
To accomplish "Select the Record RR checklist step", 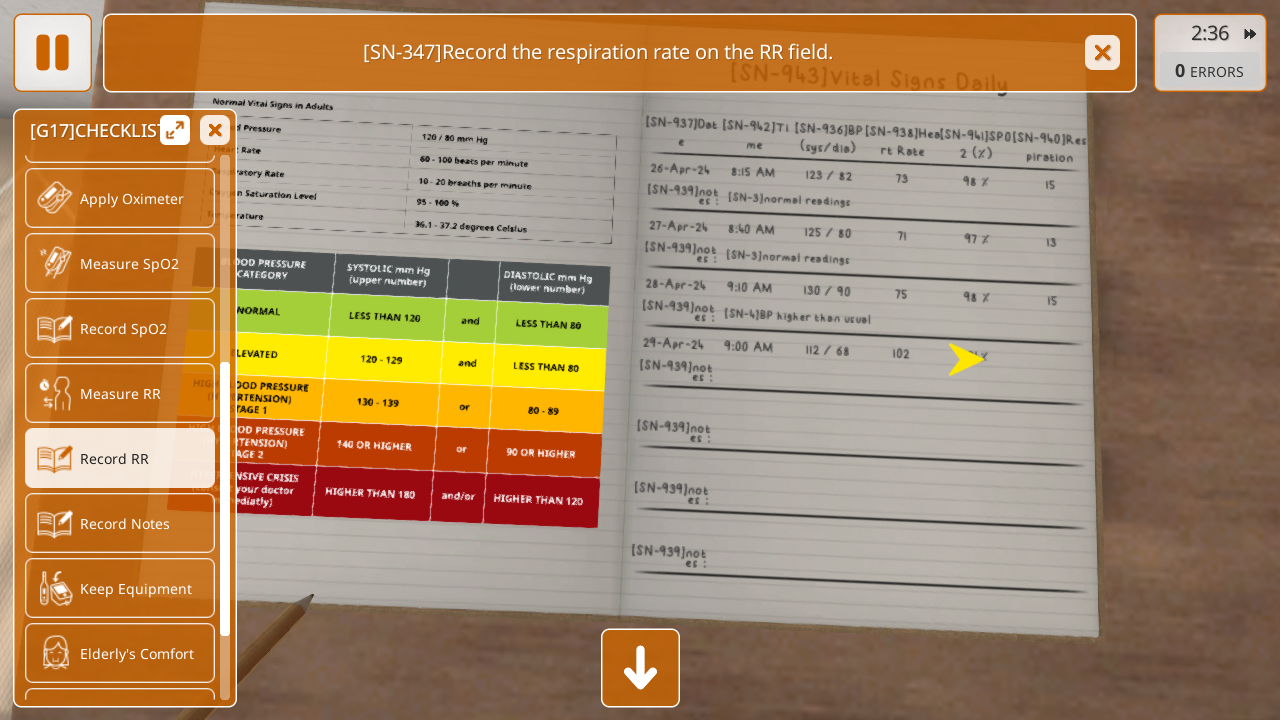I will [120, 458].
